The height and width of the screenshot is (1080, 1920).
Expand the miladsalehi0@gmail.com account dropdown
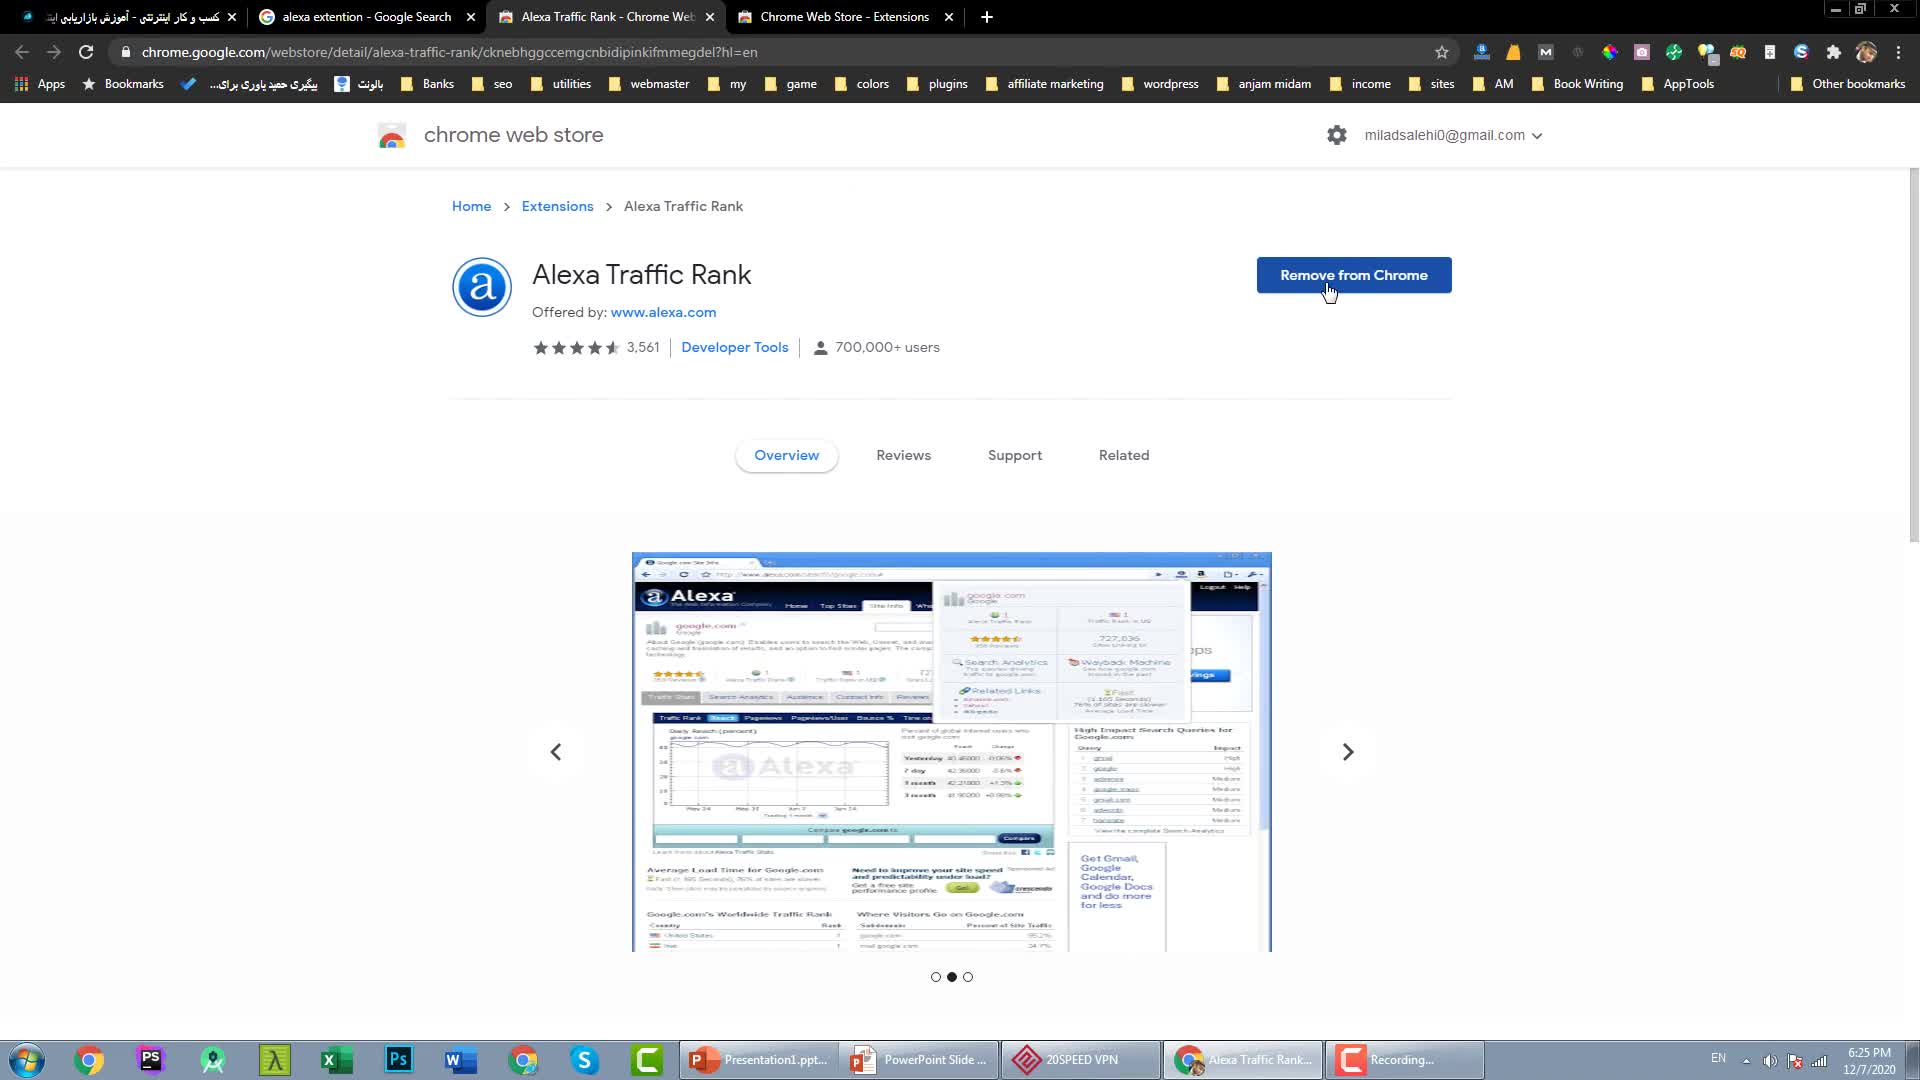click(x=1453, y=135)
